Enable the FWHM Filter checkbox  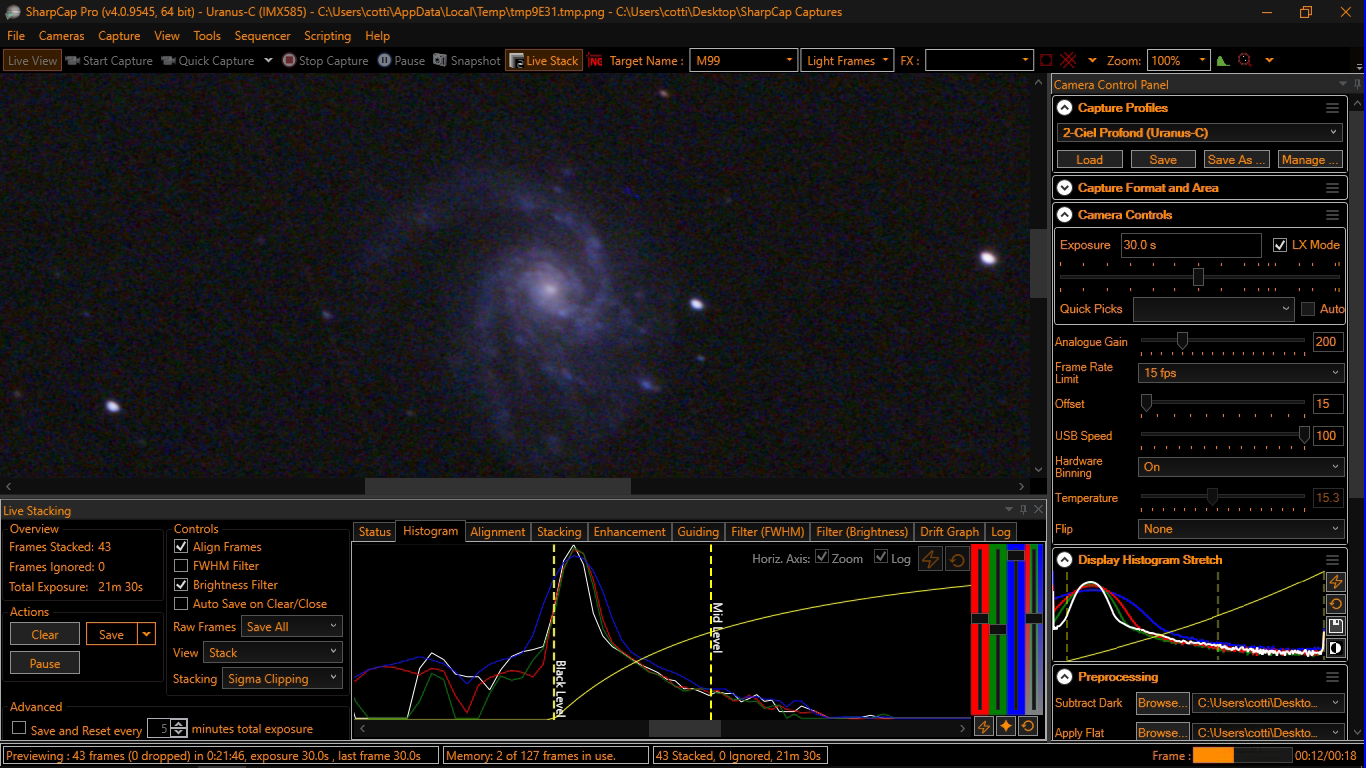[x=181, y=566]
